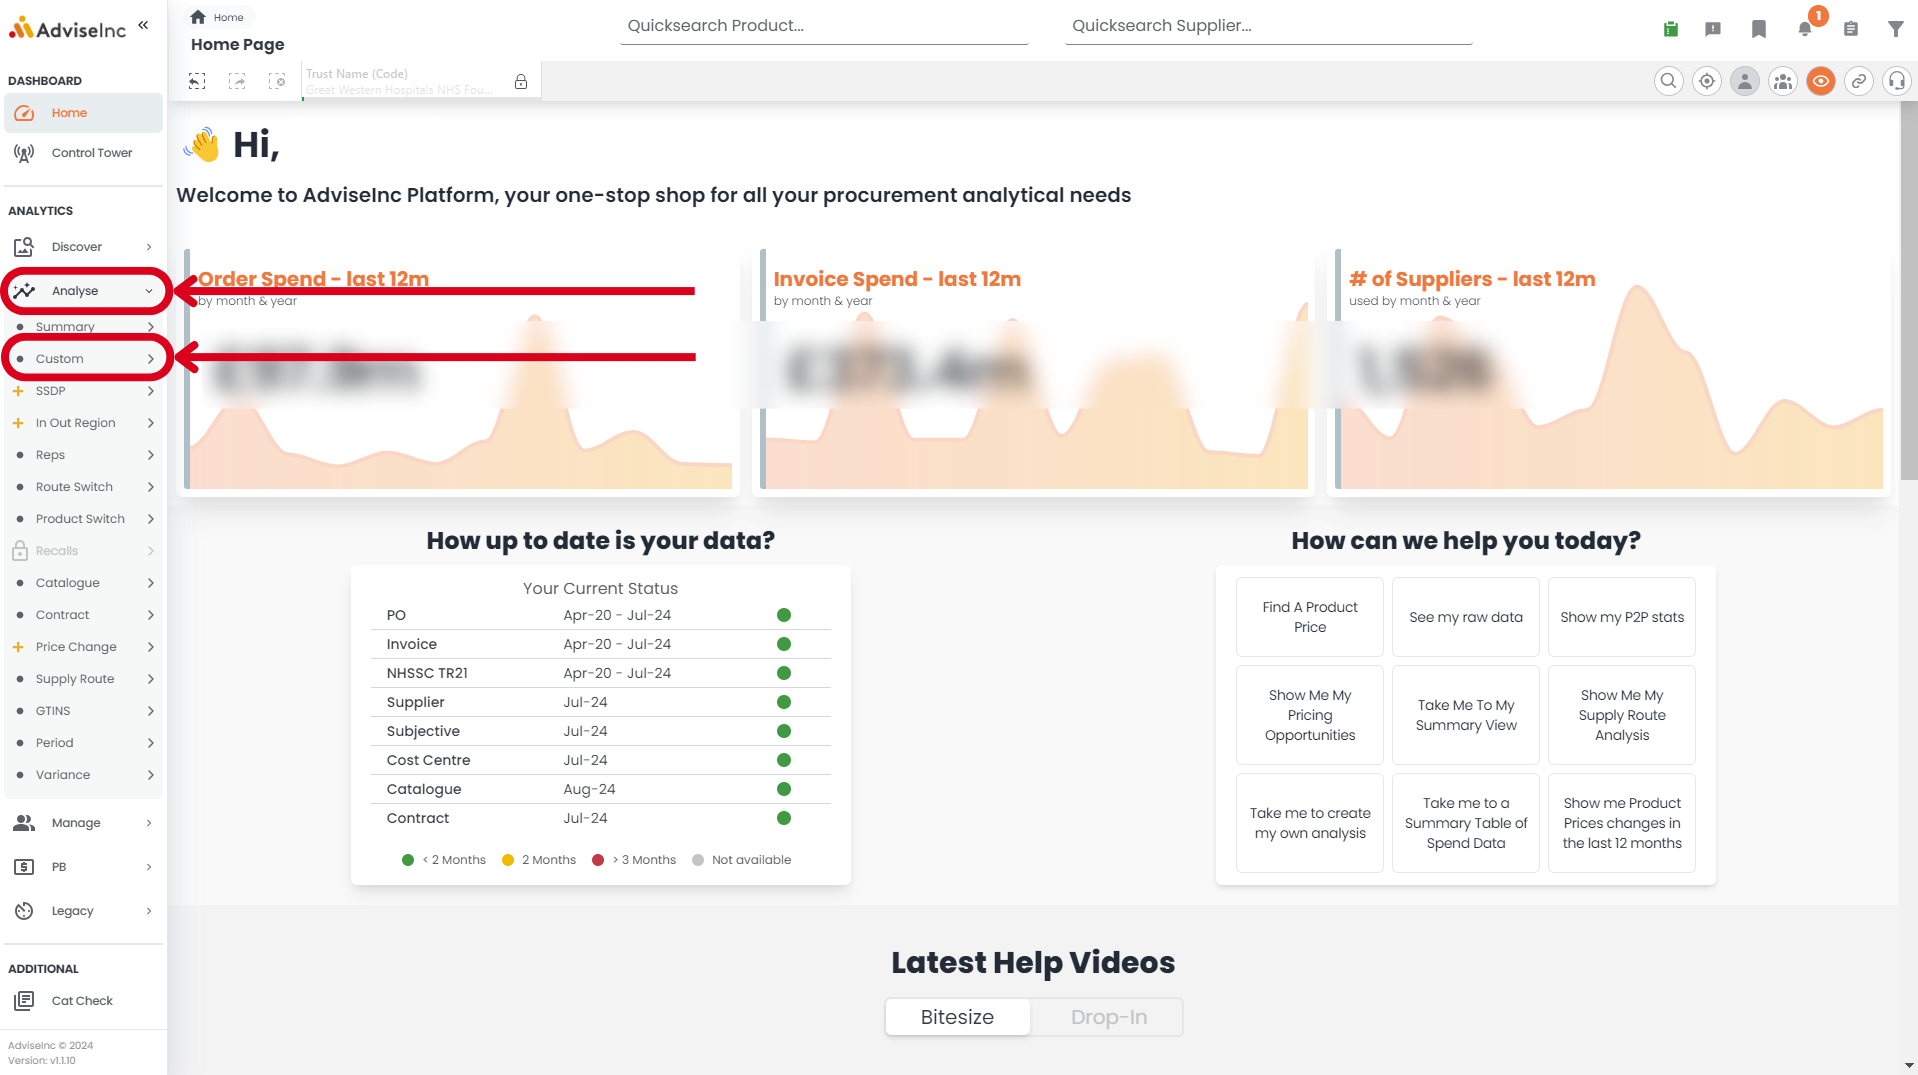Collapse the Analyse menu section
This screenshot has width=1918, height=1075.
pyautogui.click(x=83, y=291)
